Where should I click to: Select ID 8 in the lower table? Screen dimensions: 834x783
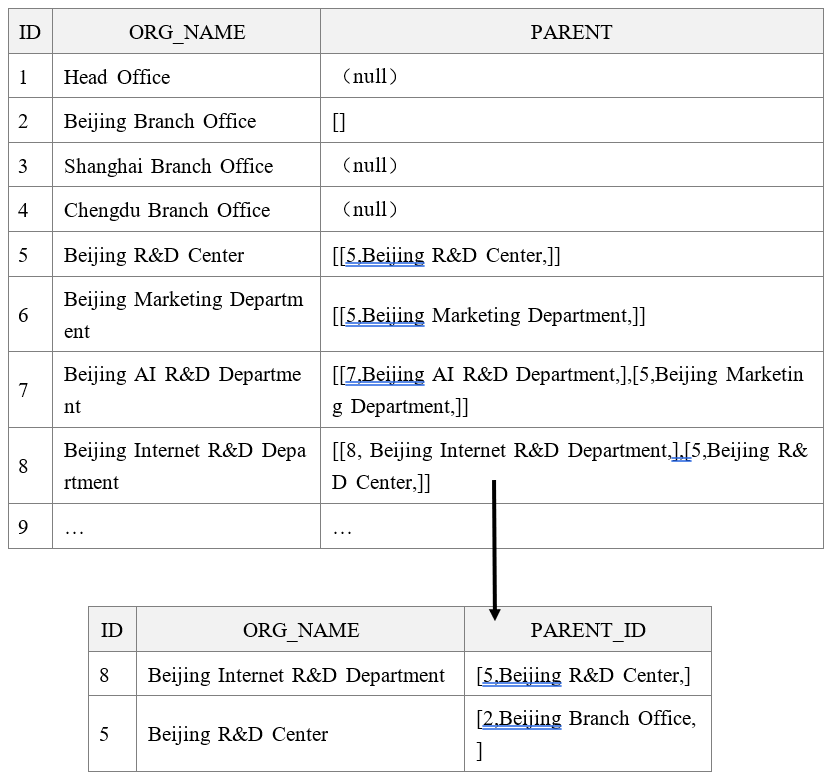pyautogui.click(x=105, y=675)
